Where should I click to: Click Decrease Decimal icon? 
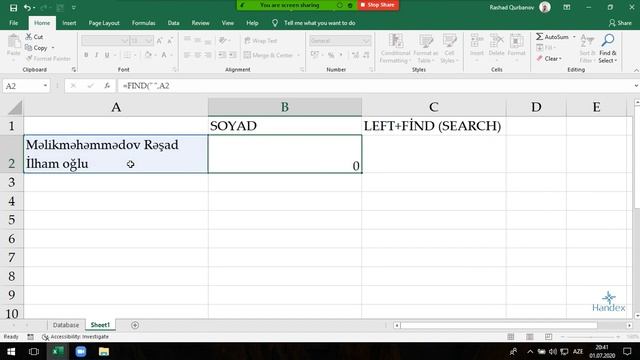[366, 55]
